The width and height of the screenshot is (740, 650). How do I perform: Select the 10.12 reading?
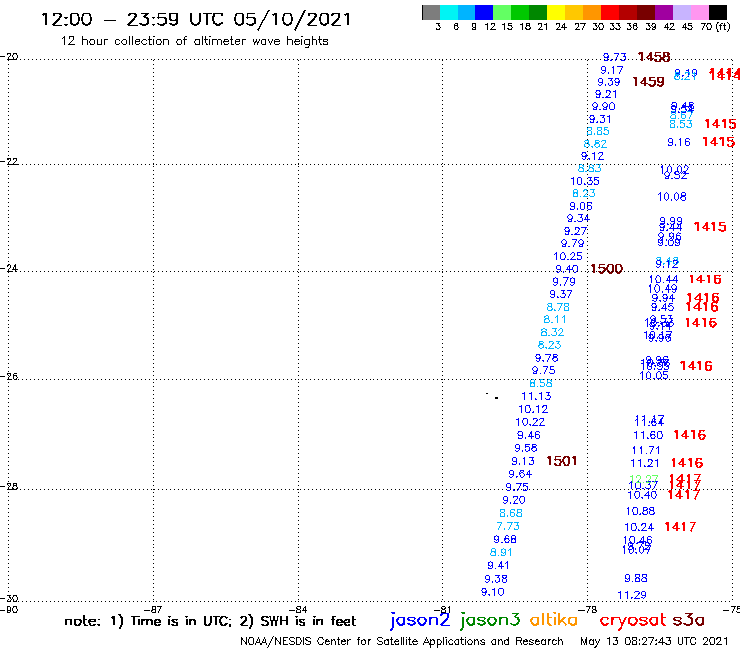tap(533, 409)
